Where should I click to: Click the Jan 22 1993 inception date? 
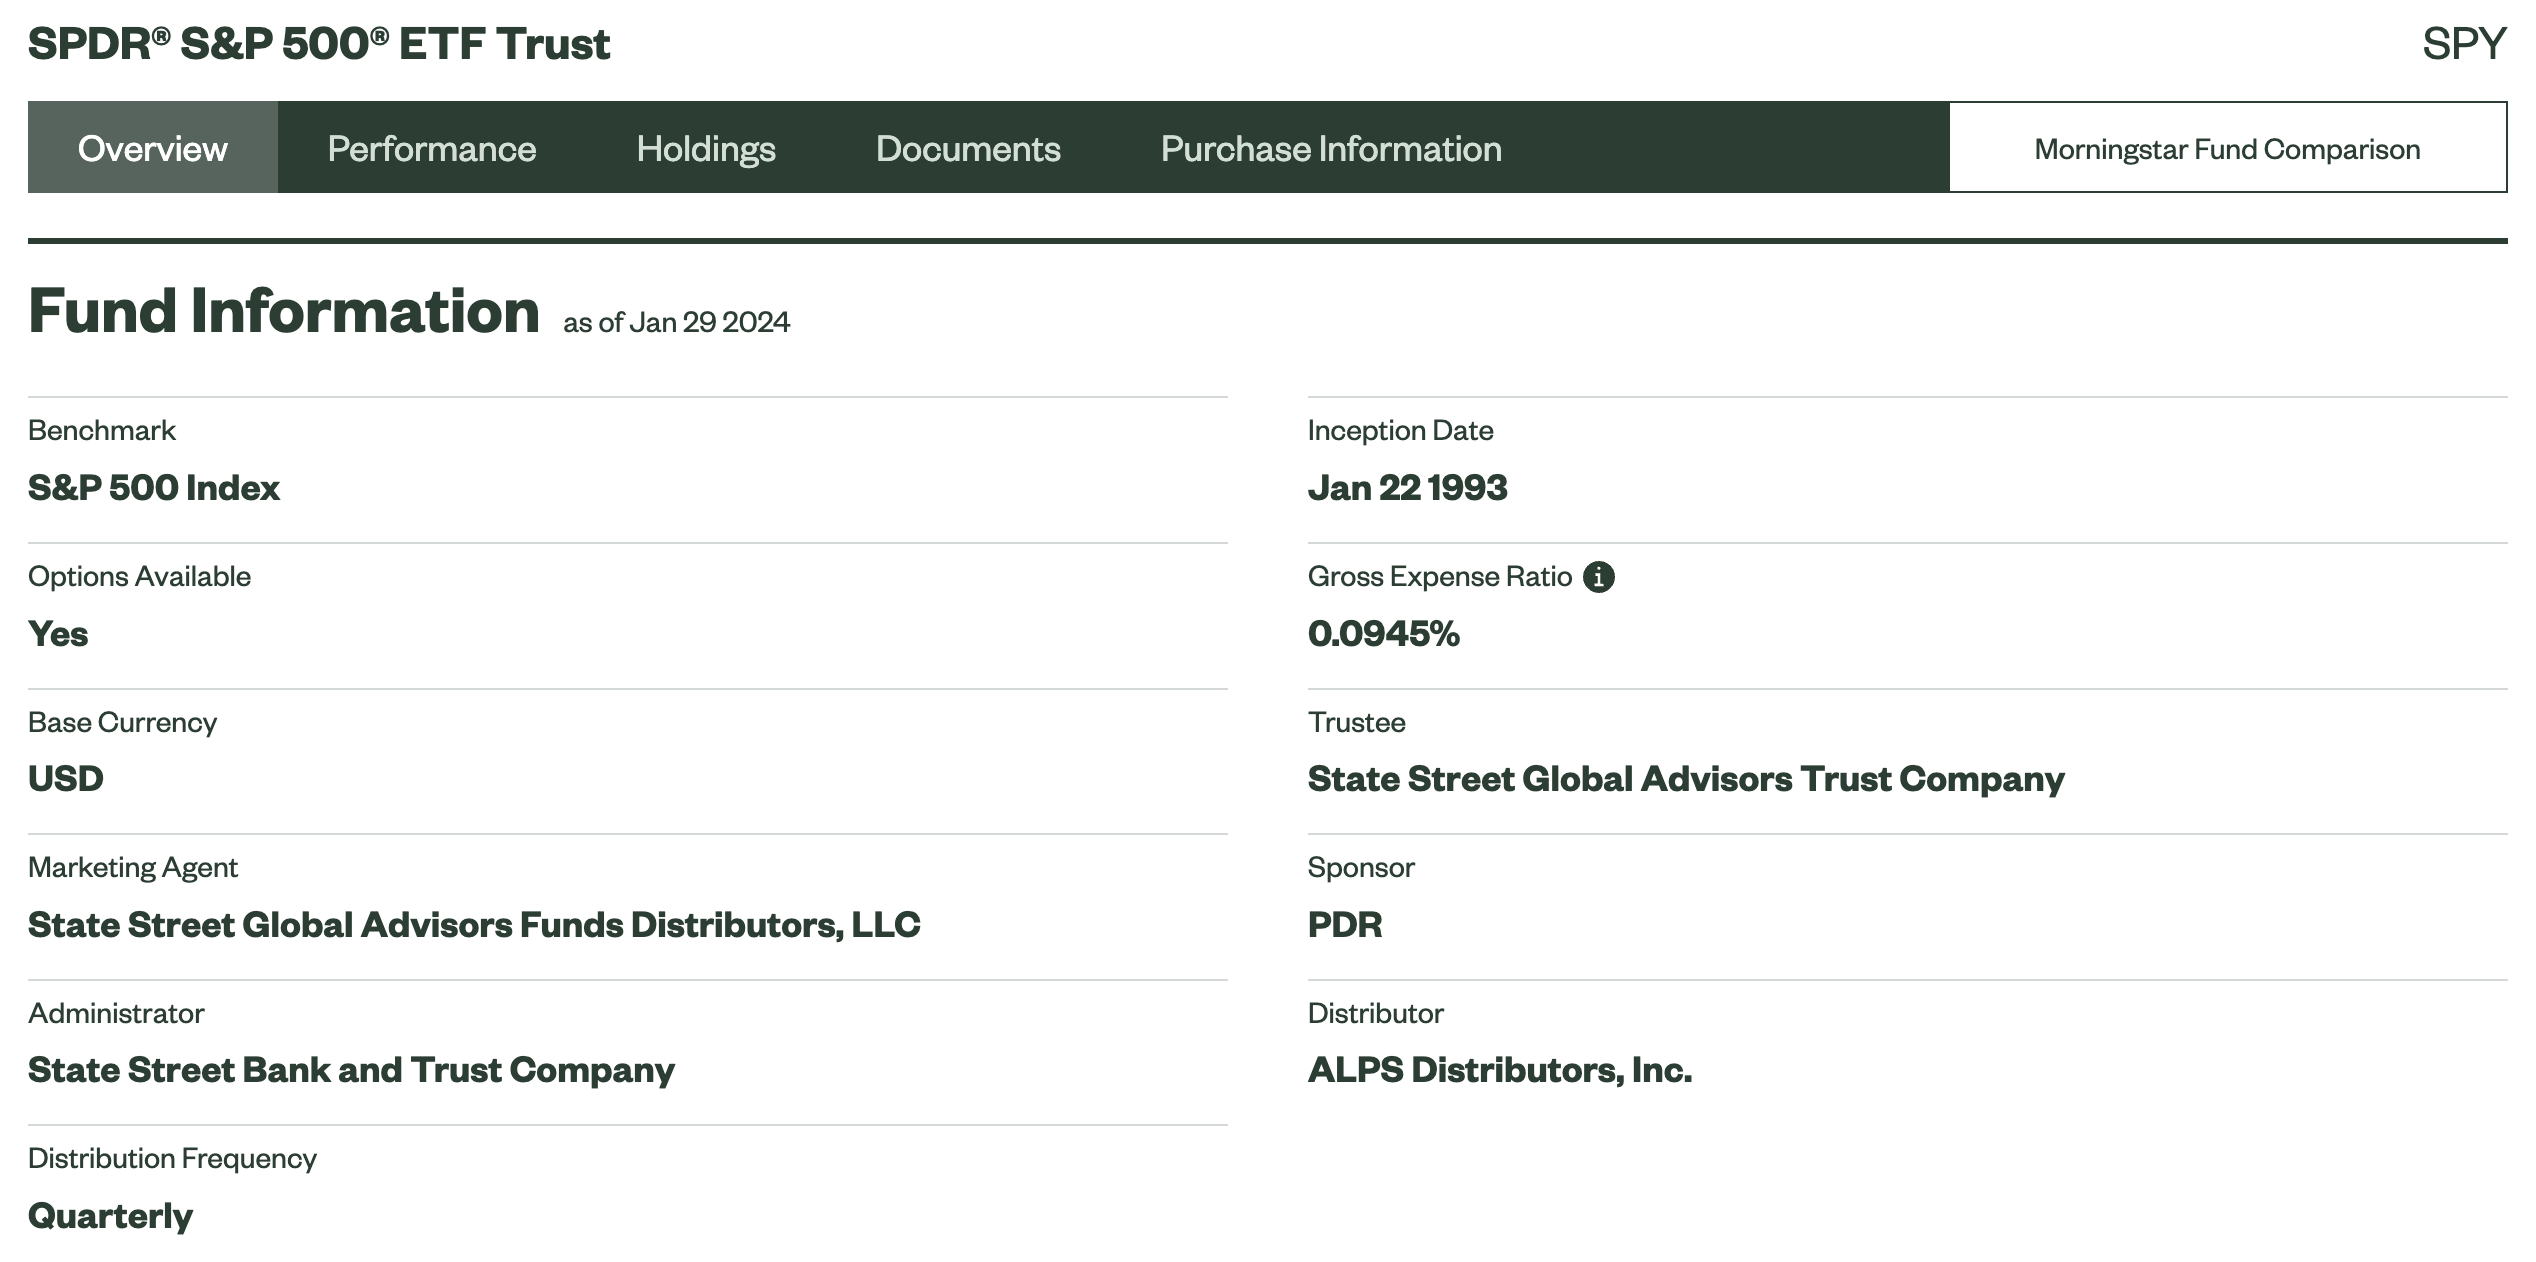tap(1406, 488)
